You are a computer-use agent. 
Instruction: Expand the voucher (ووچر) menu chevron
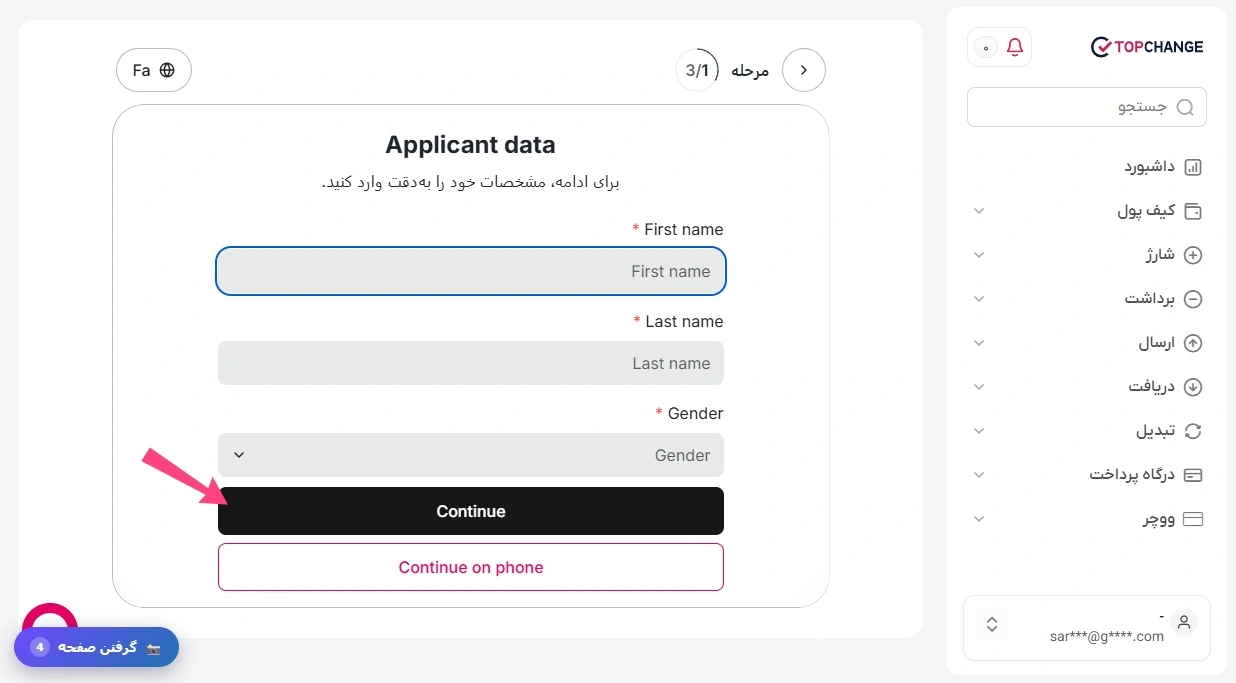pos(979,519)
